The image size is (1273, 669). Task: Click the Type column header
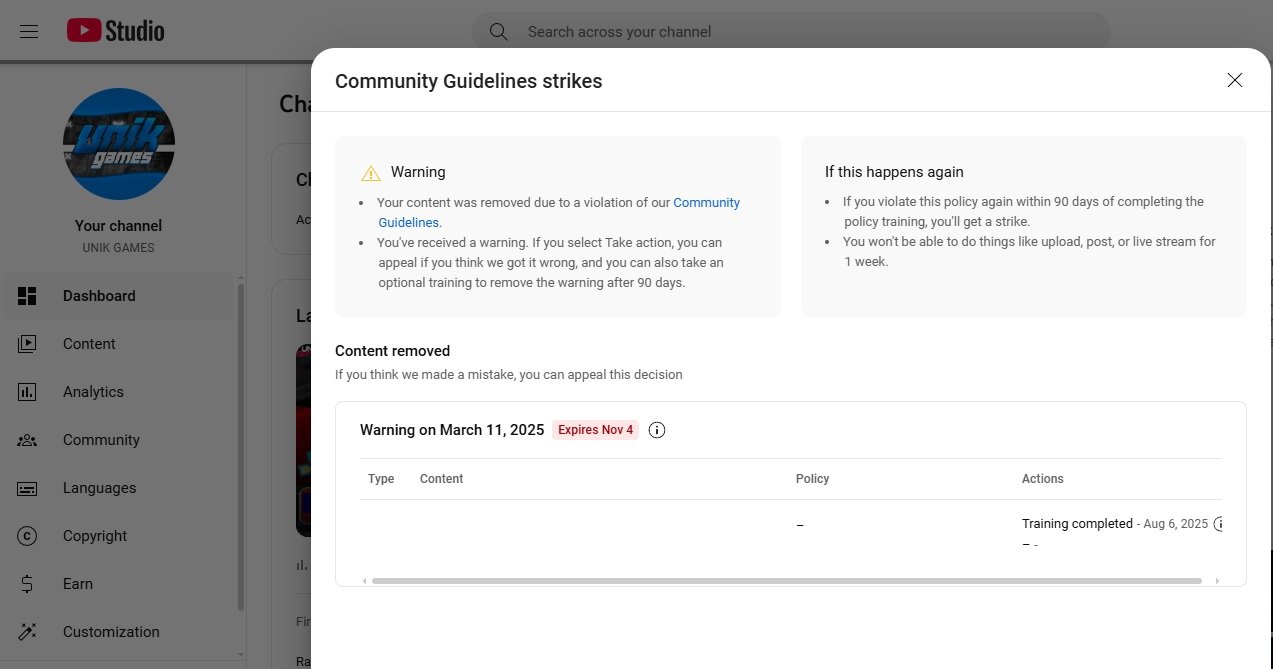[x=381, y=479]
